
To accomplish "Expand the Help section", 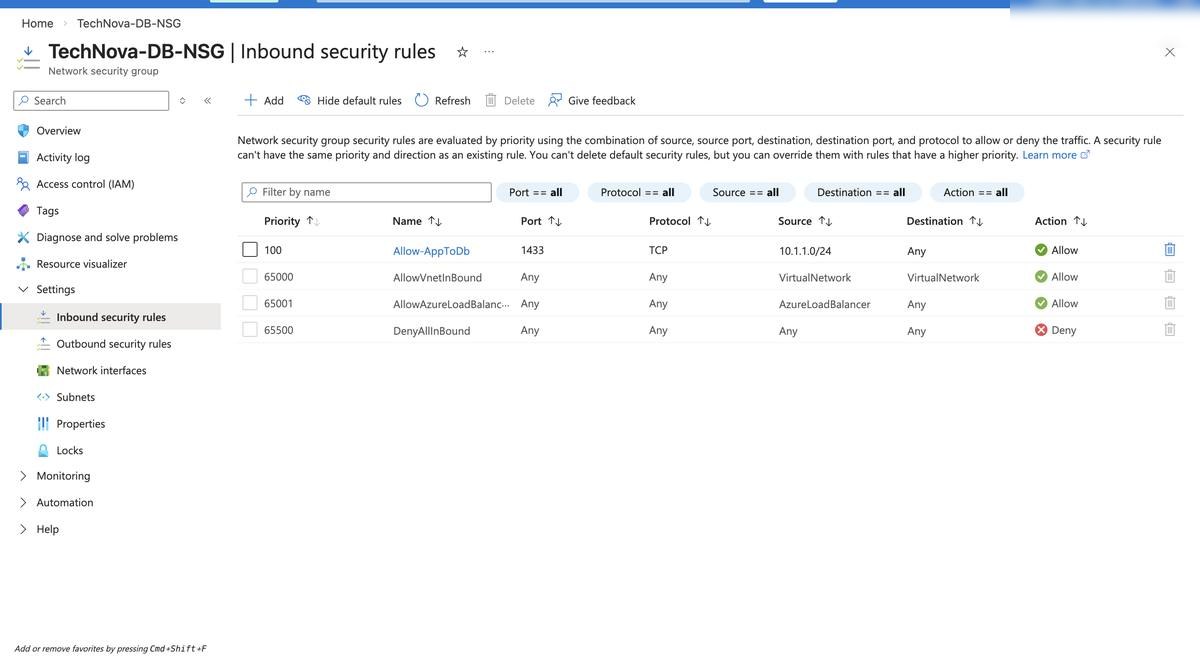I will coord(23,529).
